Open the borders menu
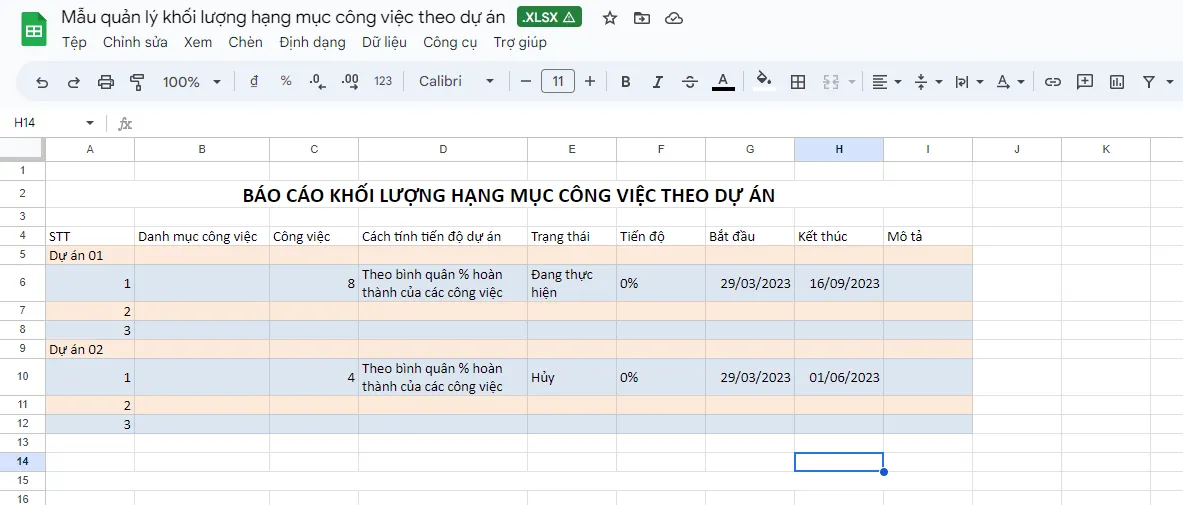The height and width of the screenshot is (505, 1183). pyautogui.click(x=797, y=82)
